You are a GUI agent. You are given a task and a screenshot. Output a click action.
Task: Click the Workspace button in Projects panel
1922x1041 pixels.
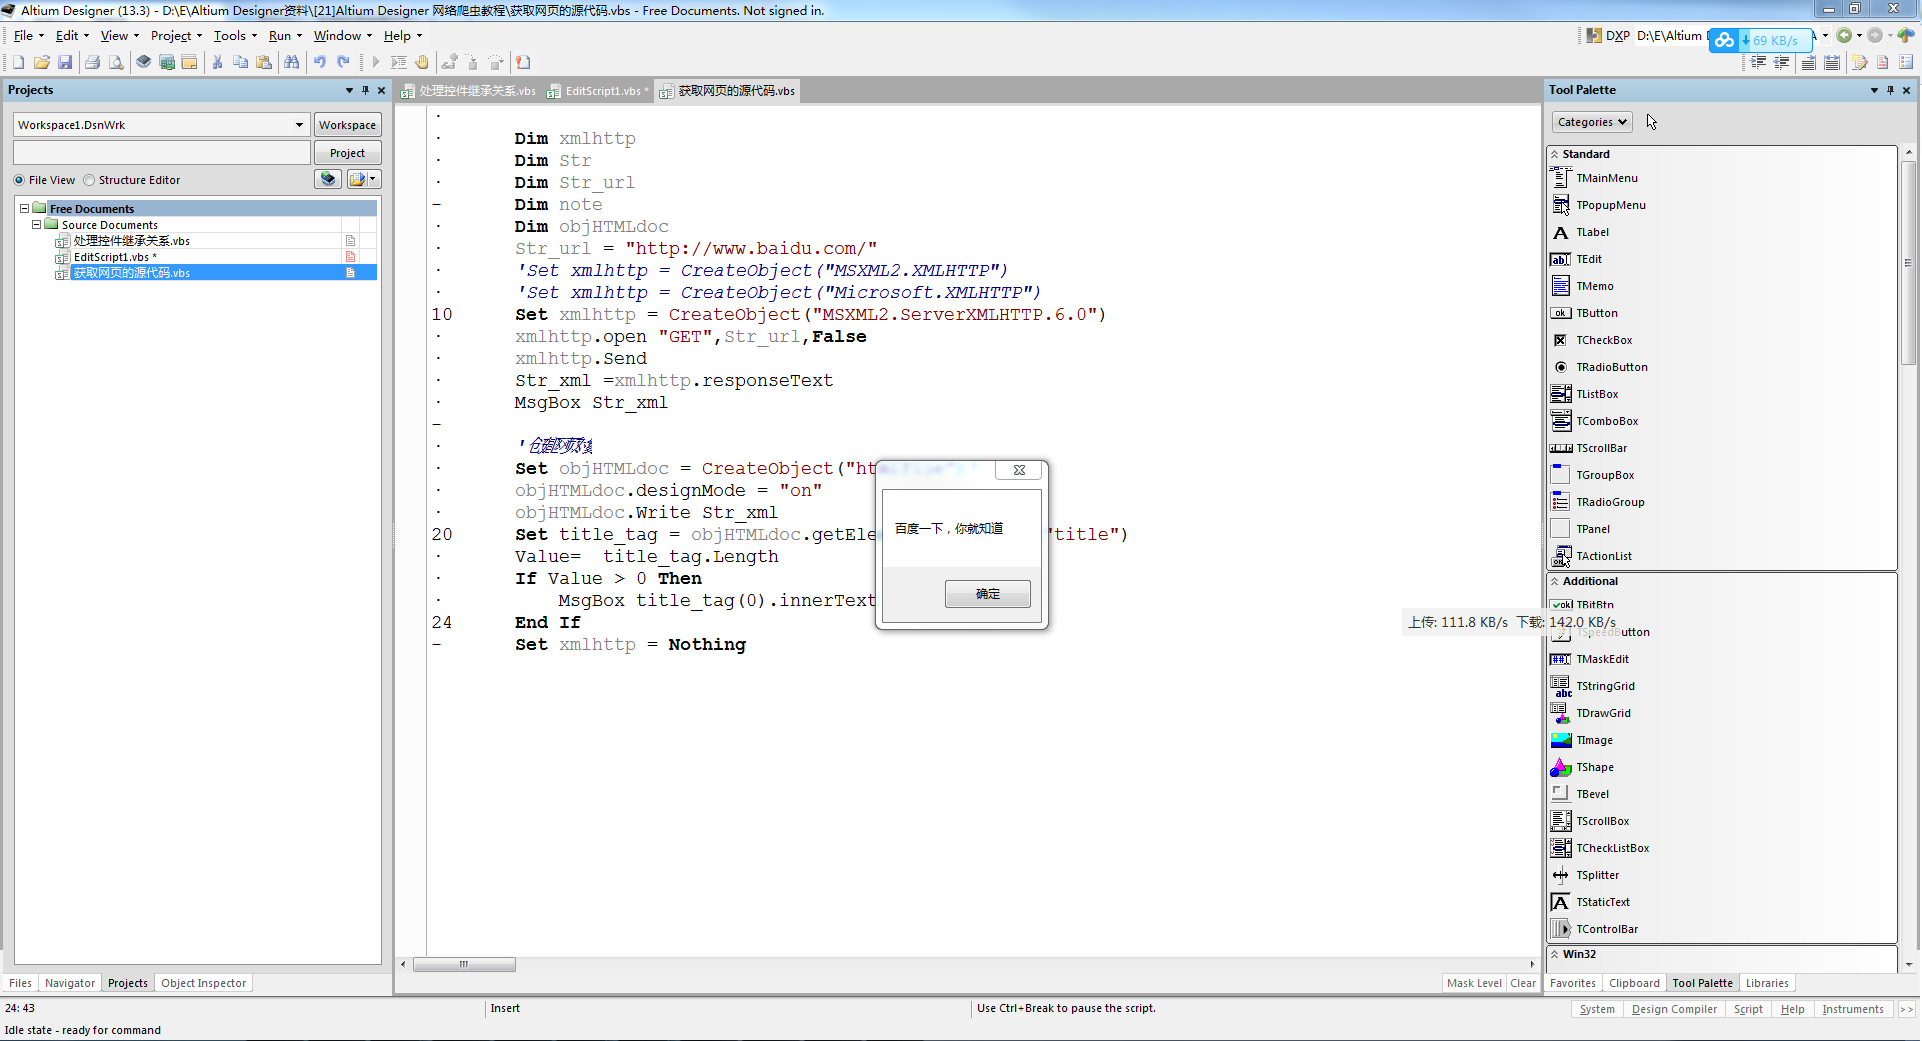[x=347, y=124]
